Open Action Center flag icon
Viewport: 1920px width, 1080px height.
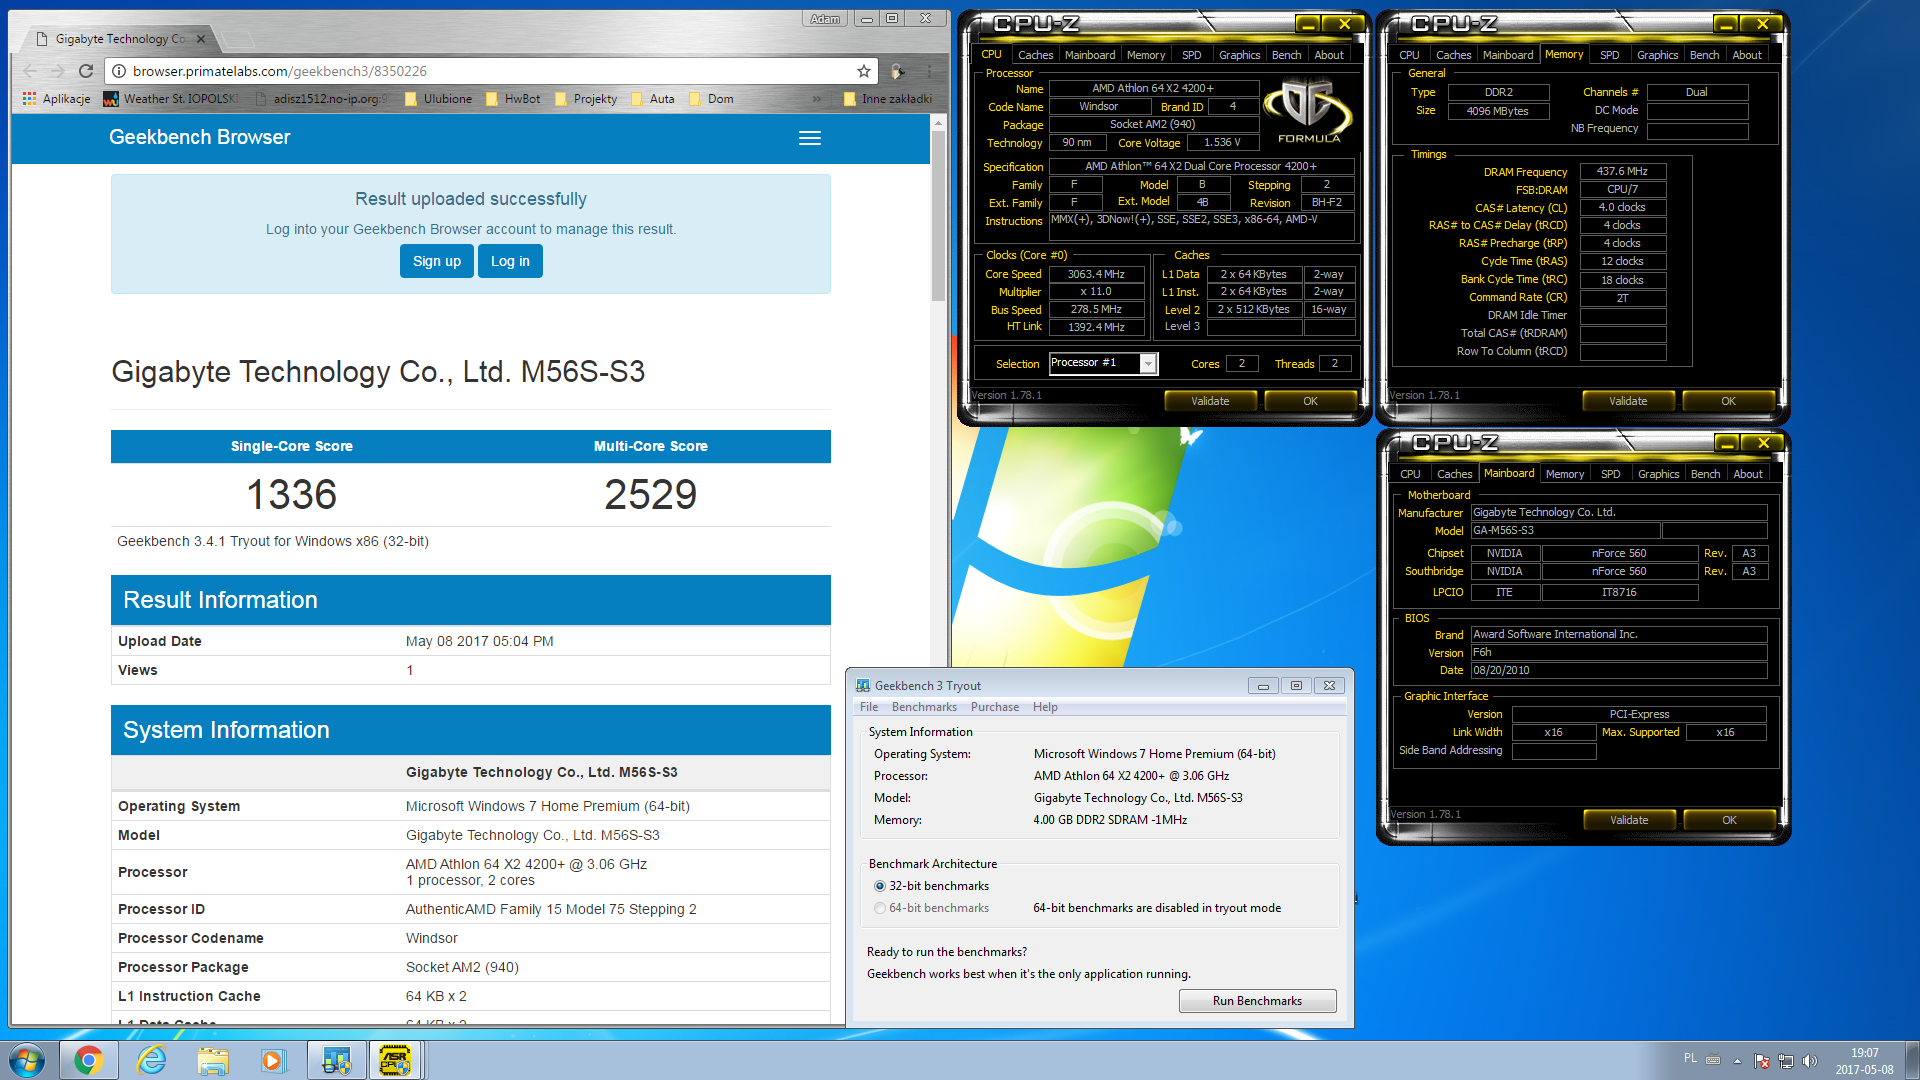[1762, 1061]
